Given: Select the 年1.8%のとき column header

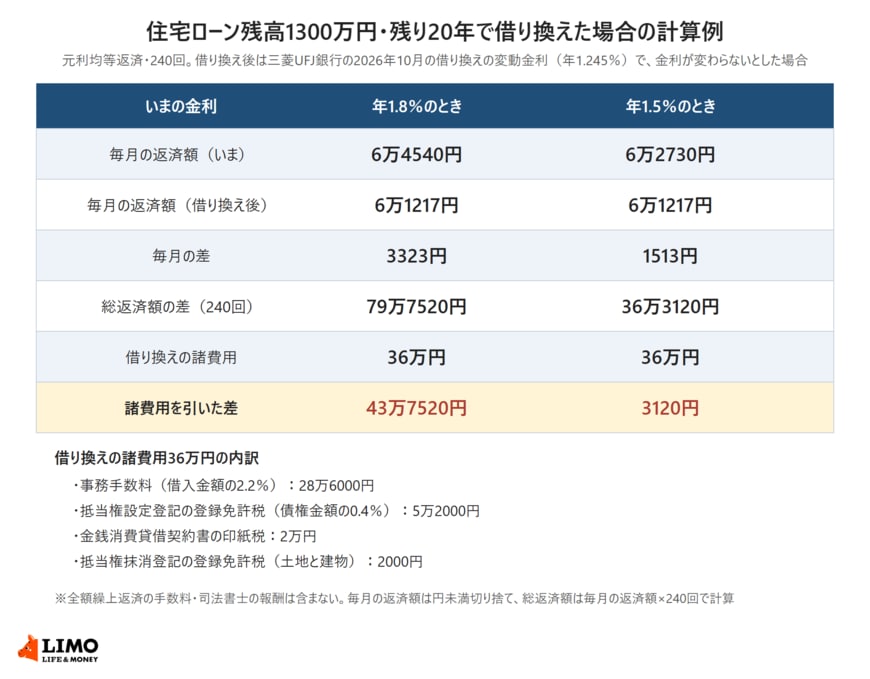Looking at the screenshot, I should tap(417, 106).
